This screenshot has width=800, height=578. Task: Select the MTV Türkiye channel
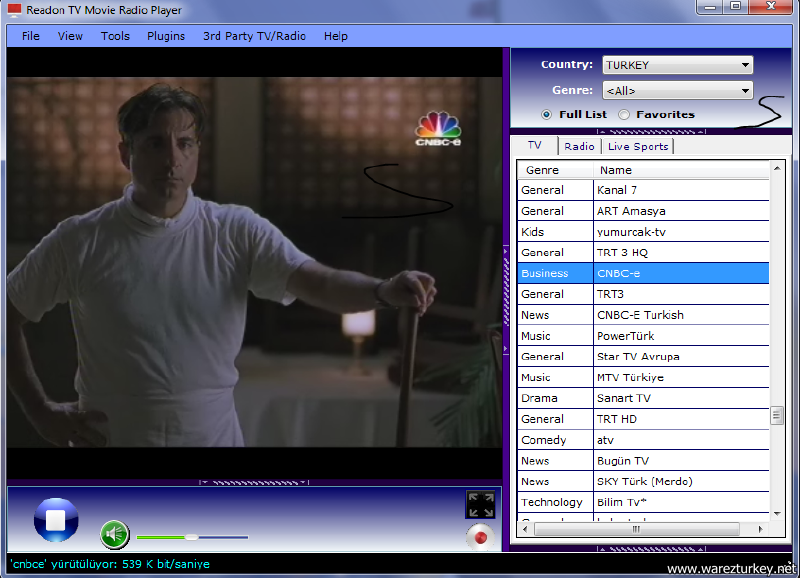[x=643, y=378]
